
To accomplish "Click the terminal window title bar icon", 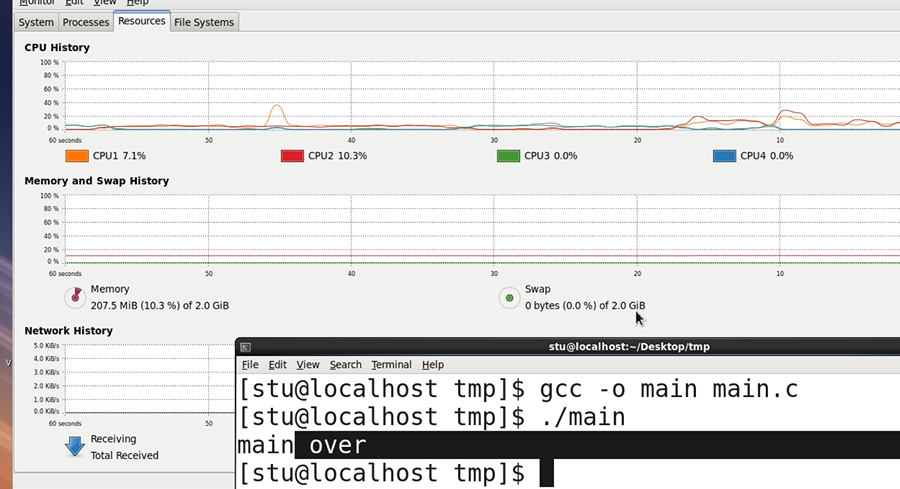I will point(246,347).
